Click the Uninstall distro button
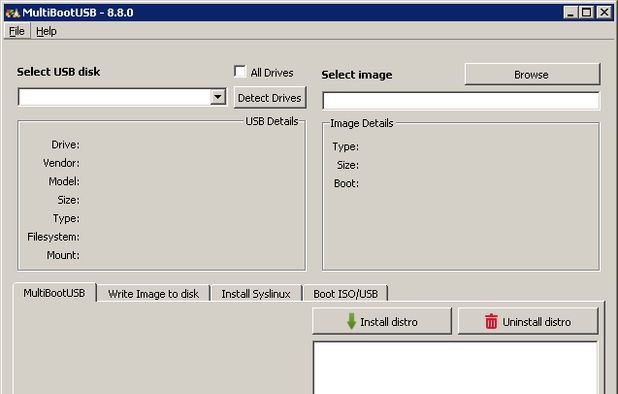Screen dimensions: 618x394 [x=528, y=322]
